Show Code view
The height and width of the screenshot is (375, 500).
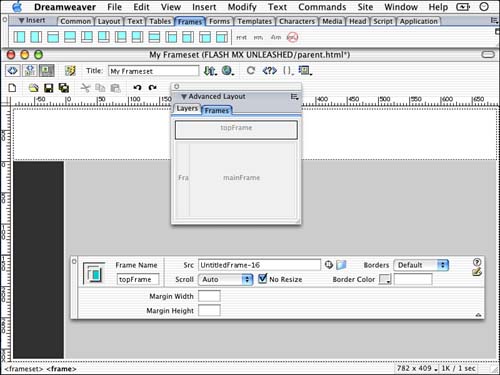(13, 71)
